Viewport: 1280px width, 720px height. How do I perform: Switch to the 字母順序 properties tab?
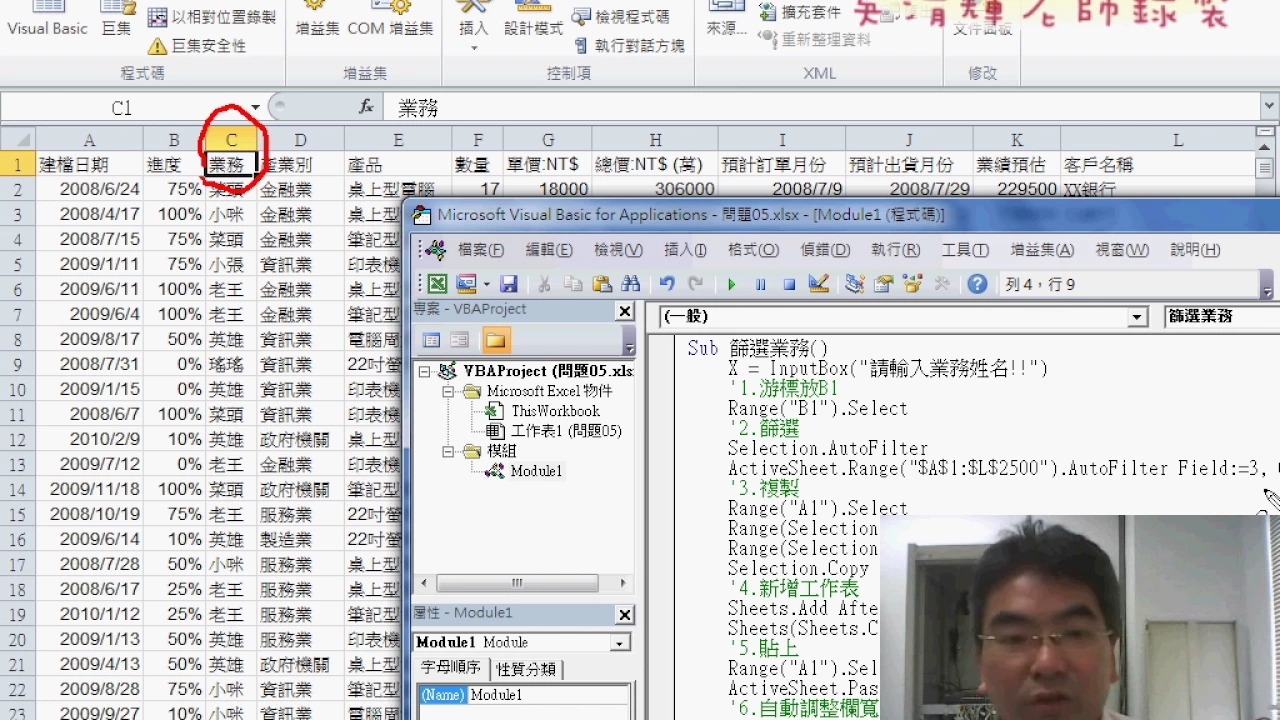[450, 668]
